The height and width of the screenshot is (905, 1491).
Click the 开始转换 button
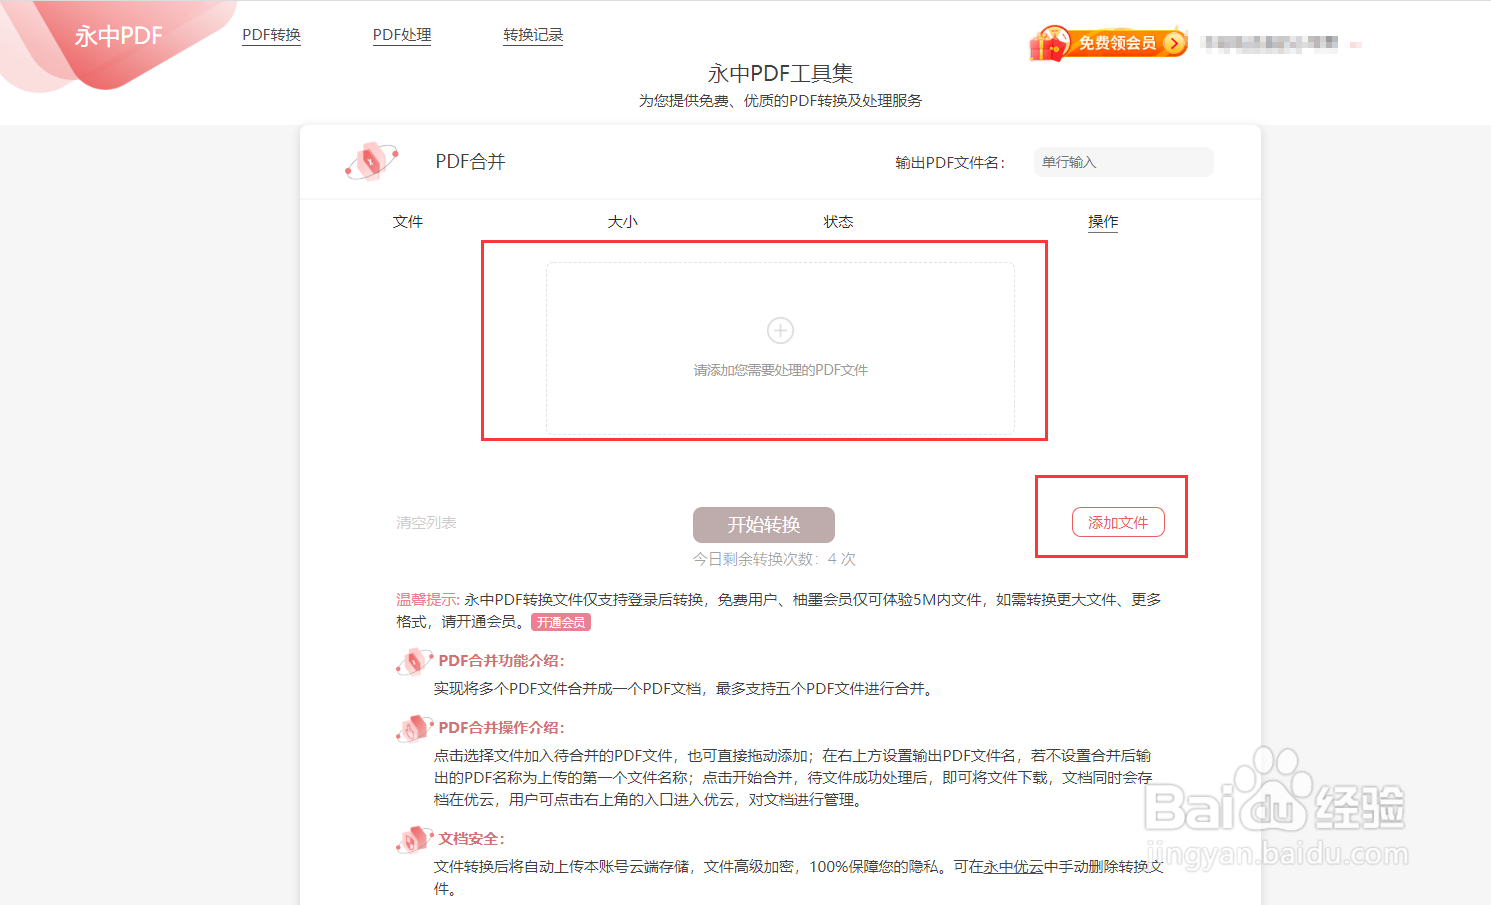coord(764,525)
